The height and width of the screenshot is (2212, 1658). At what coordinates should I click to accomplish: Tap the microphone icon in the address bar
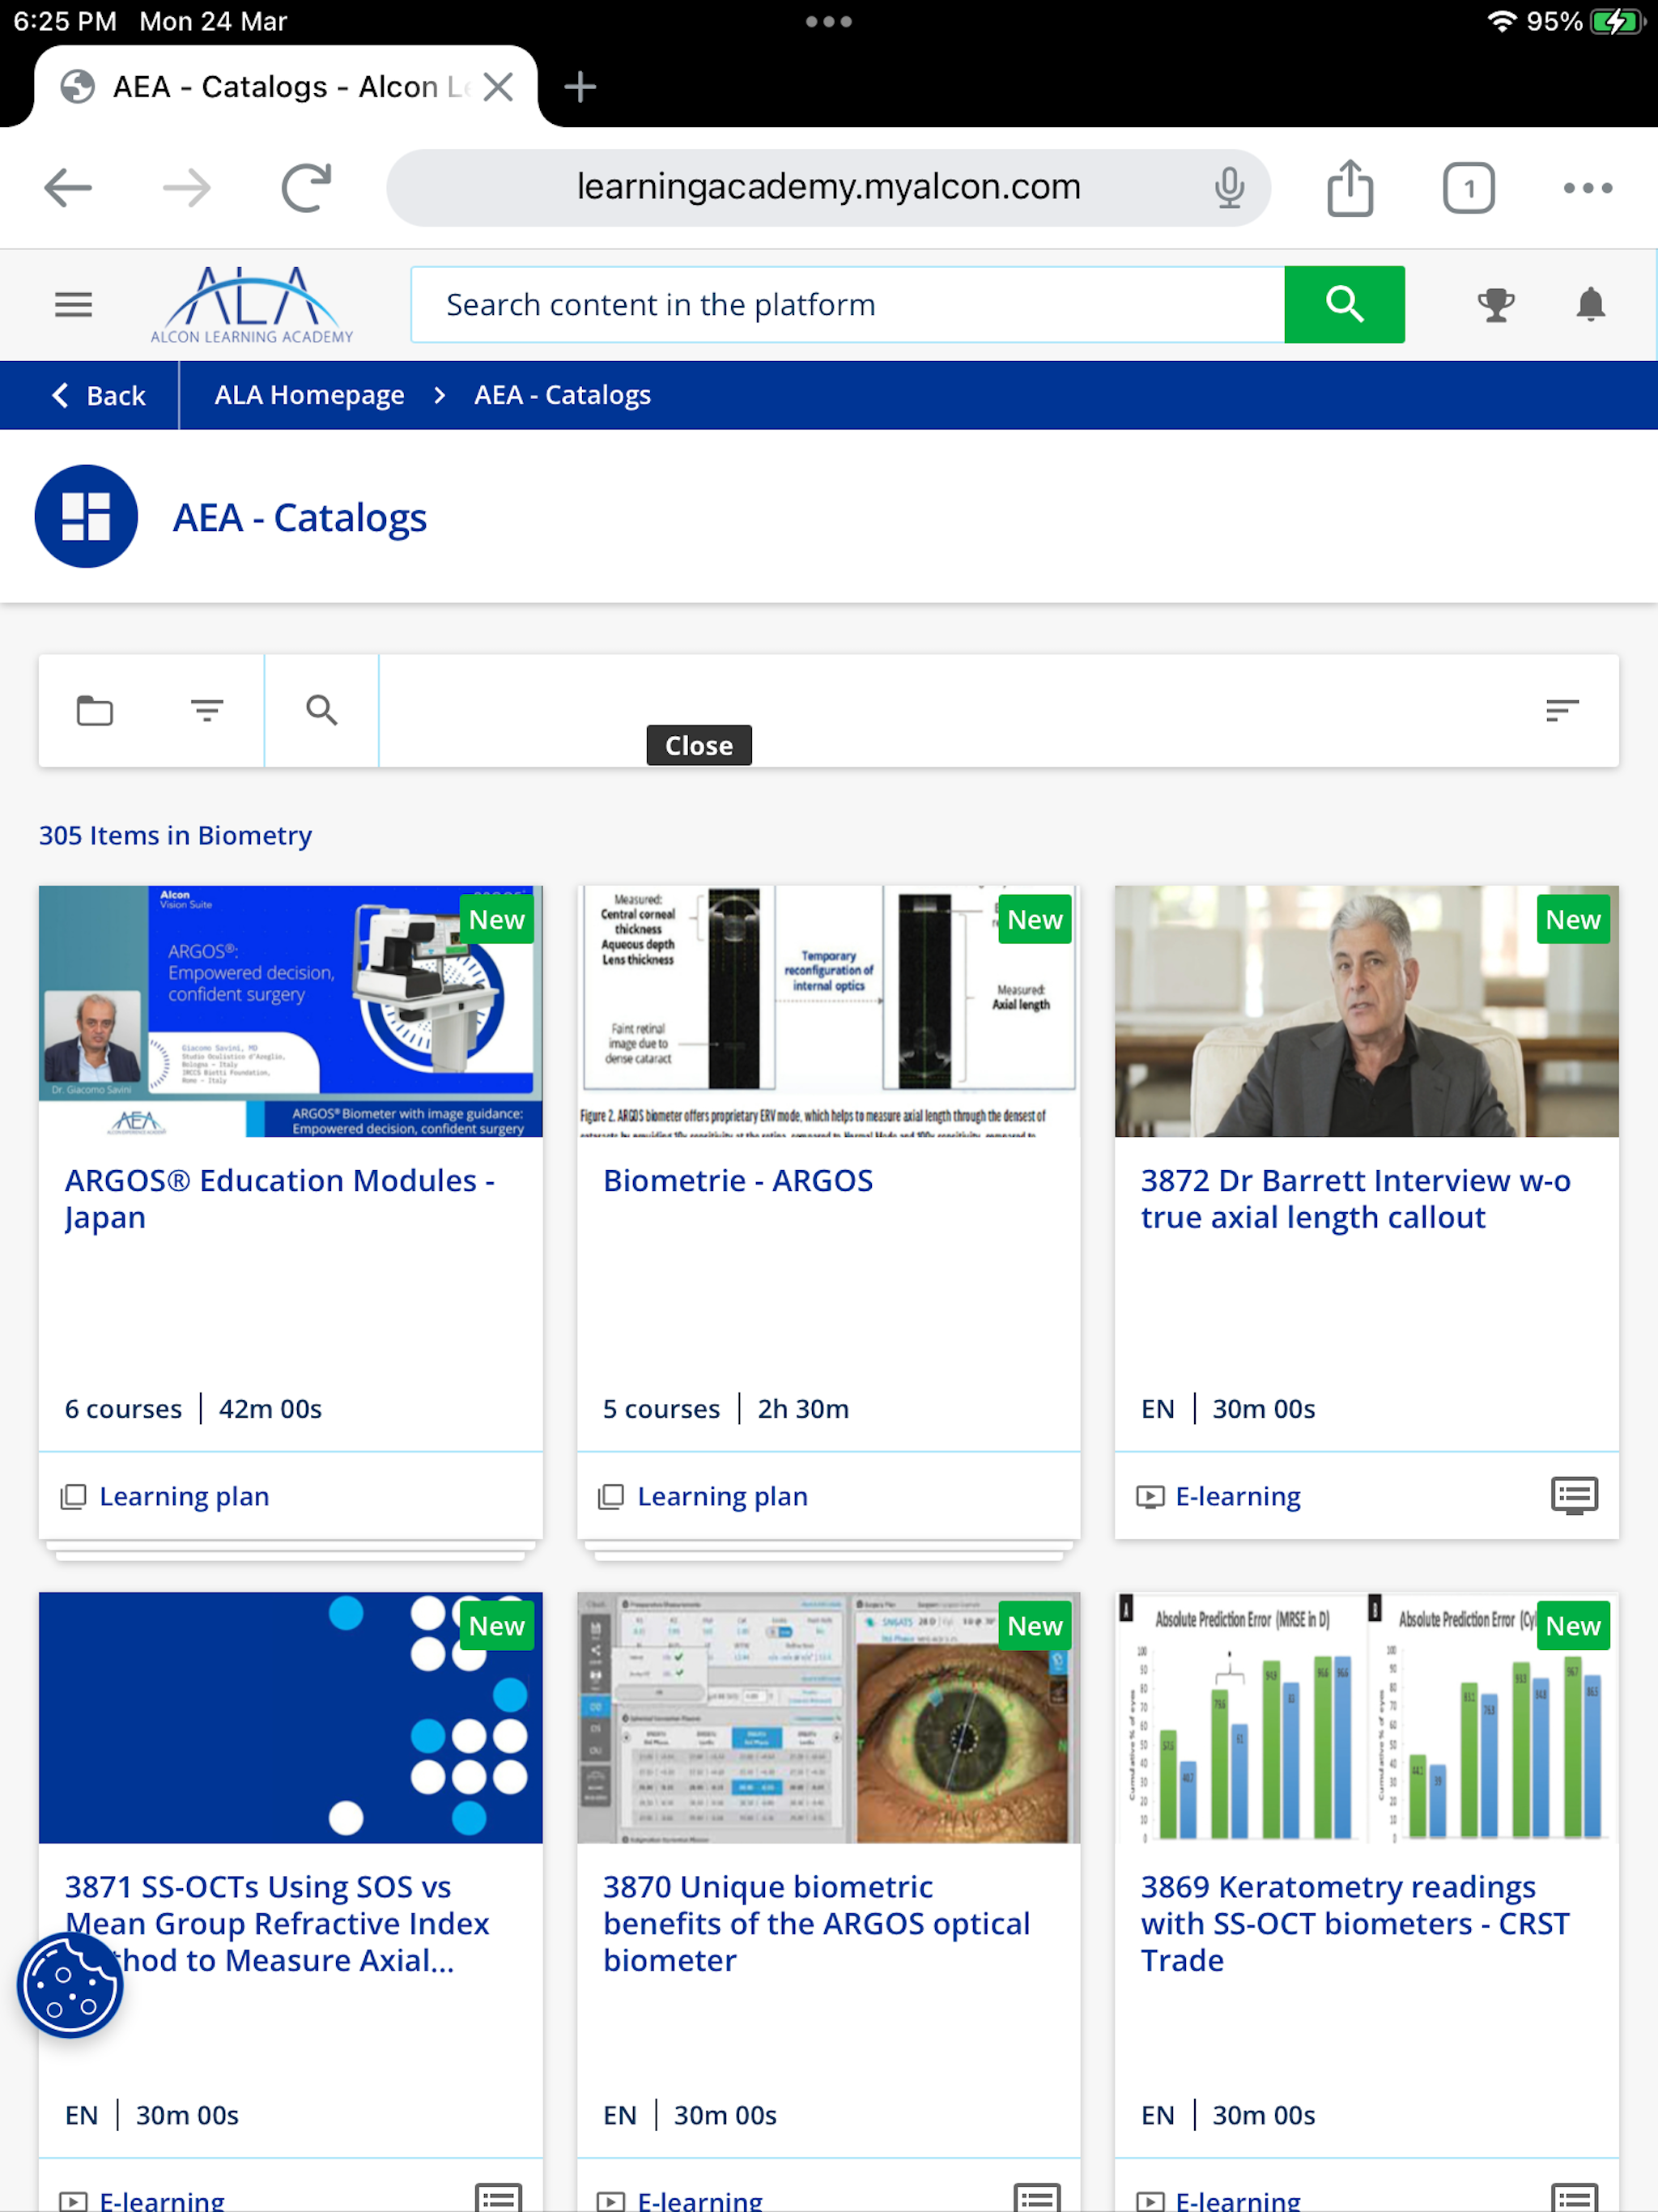[x=1229, y=187]
